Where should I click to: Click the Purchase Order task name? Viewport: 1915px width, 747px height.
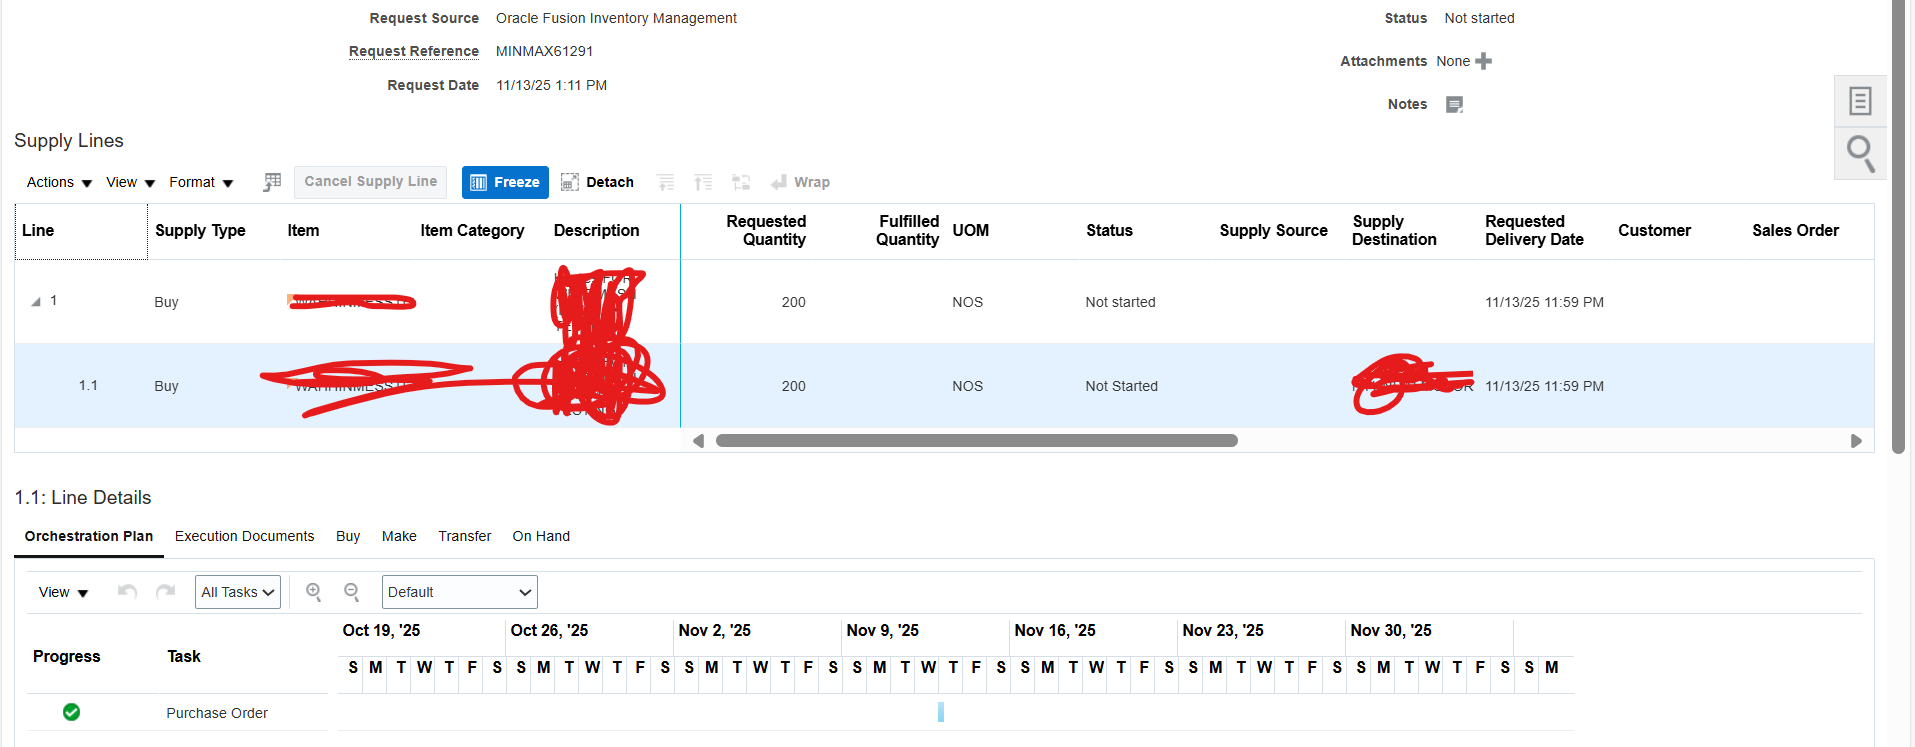point(217,713)
